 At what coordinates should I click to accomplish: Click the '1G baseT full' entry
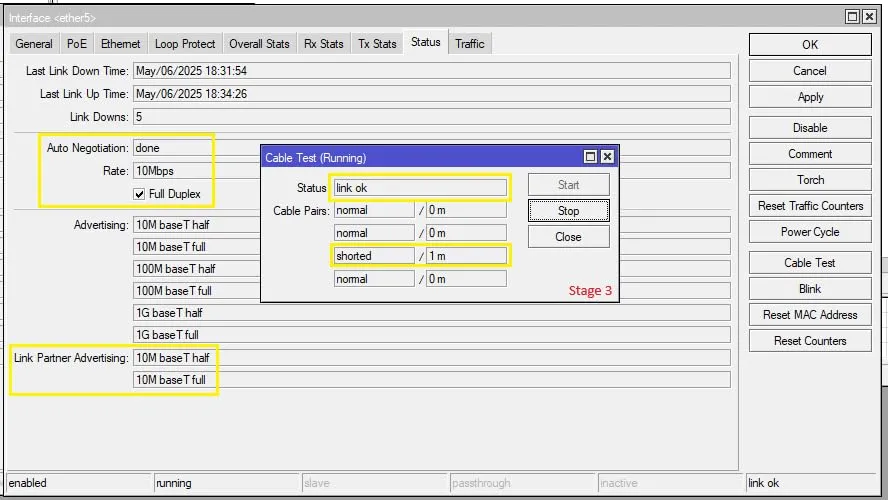432,335
